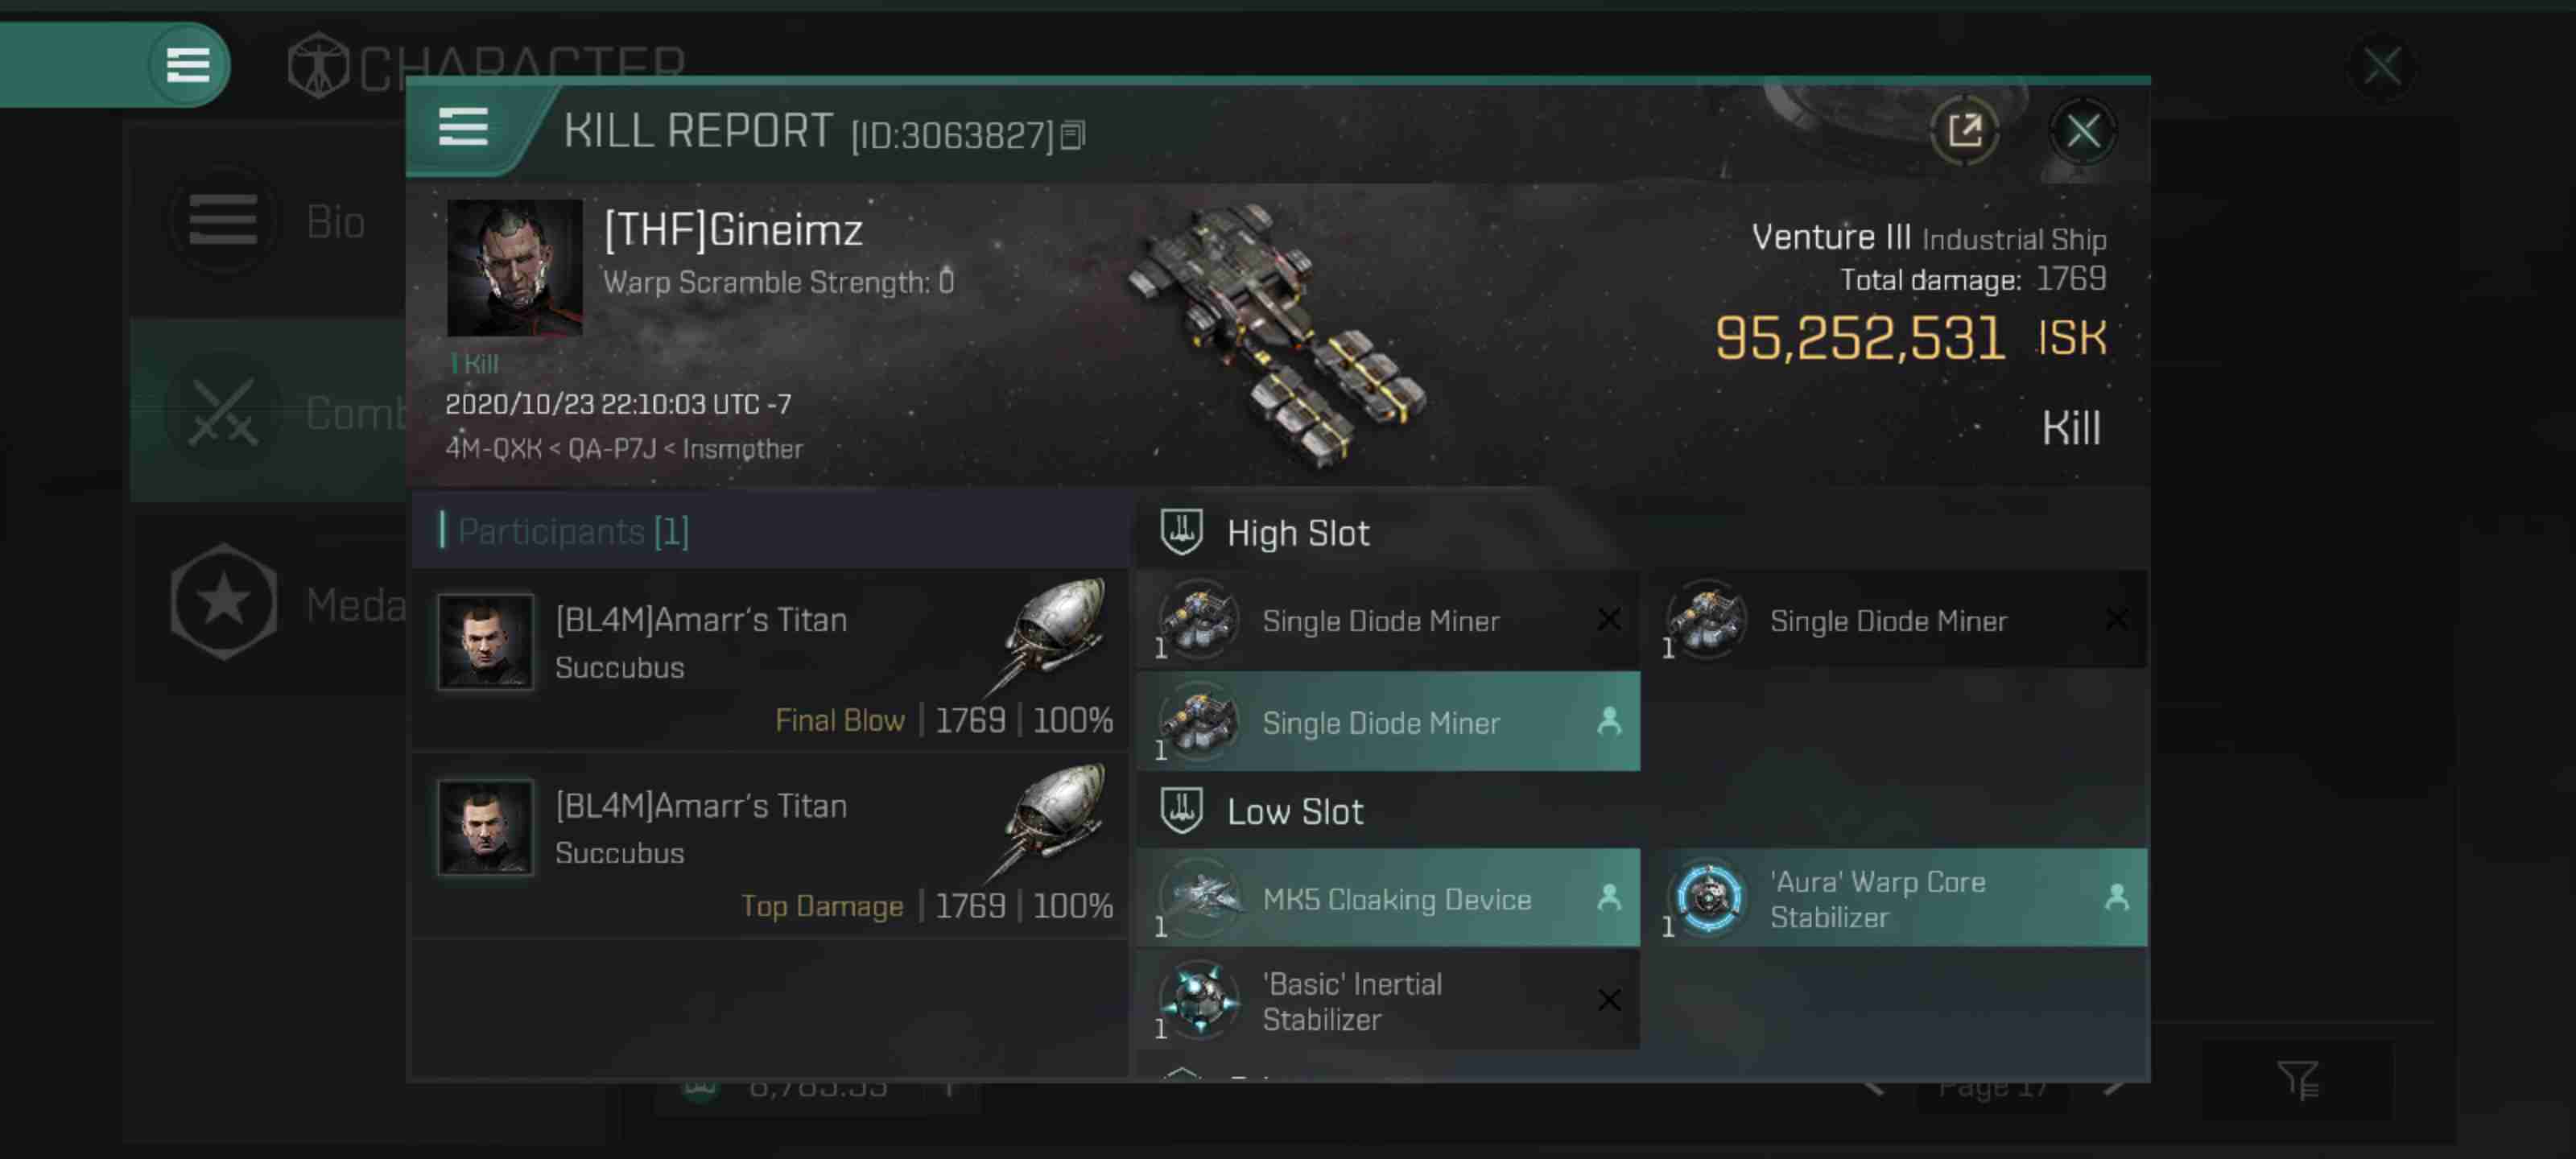The image size is (2576, 1159).
Task: Expand the kill report hamburger menu
Action: (x=465, y=128)
